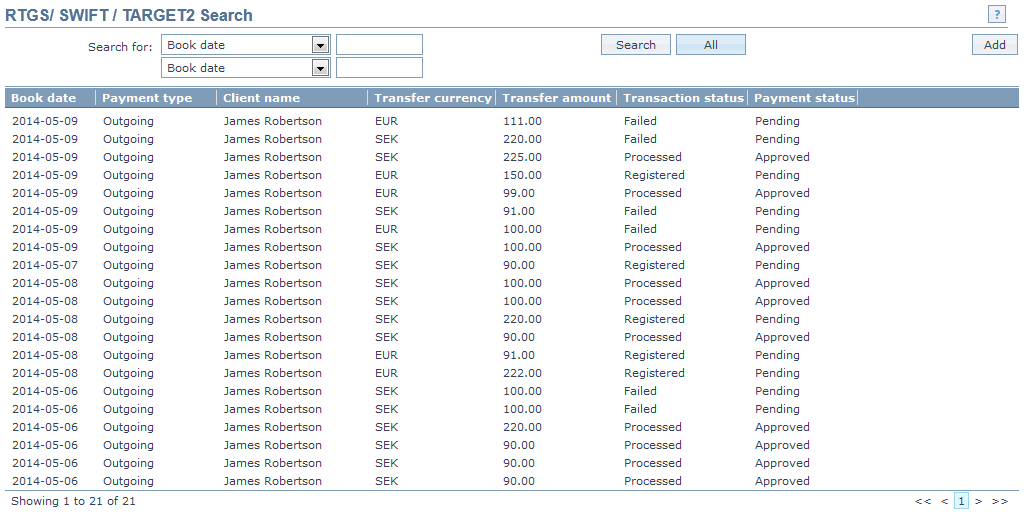This screenshot has height=516, width=1026.
Task: Select page 1 in the pagination
Action: click(961, 502)
